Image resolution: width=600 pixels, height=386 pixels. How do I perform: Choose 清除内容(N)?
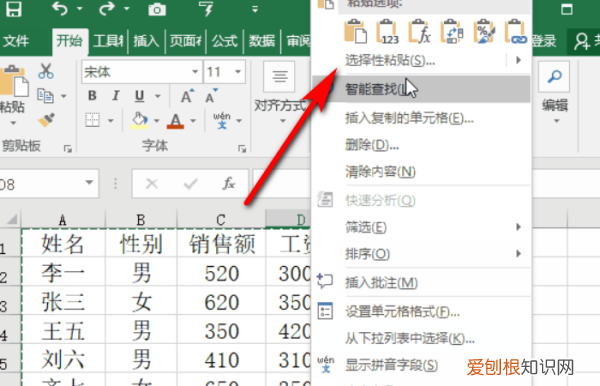pyautogui.click(x=421, y=171)
